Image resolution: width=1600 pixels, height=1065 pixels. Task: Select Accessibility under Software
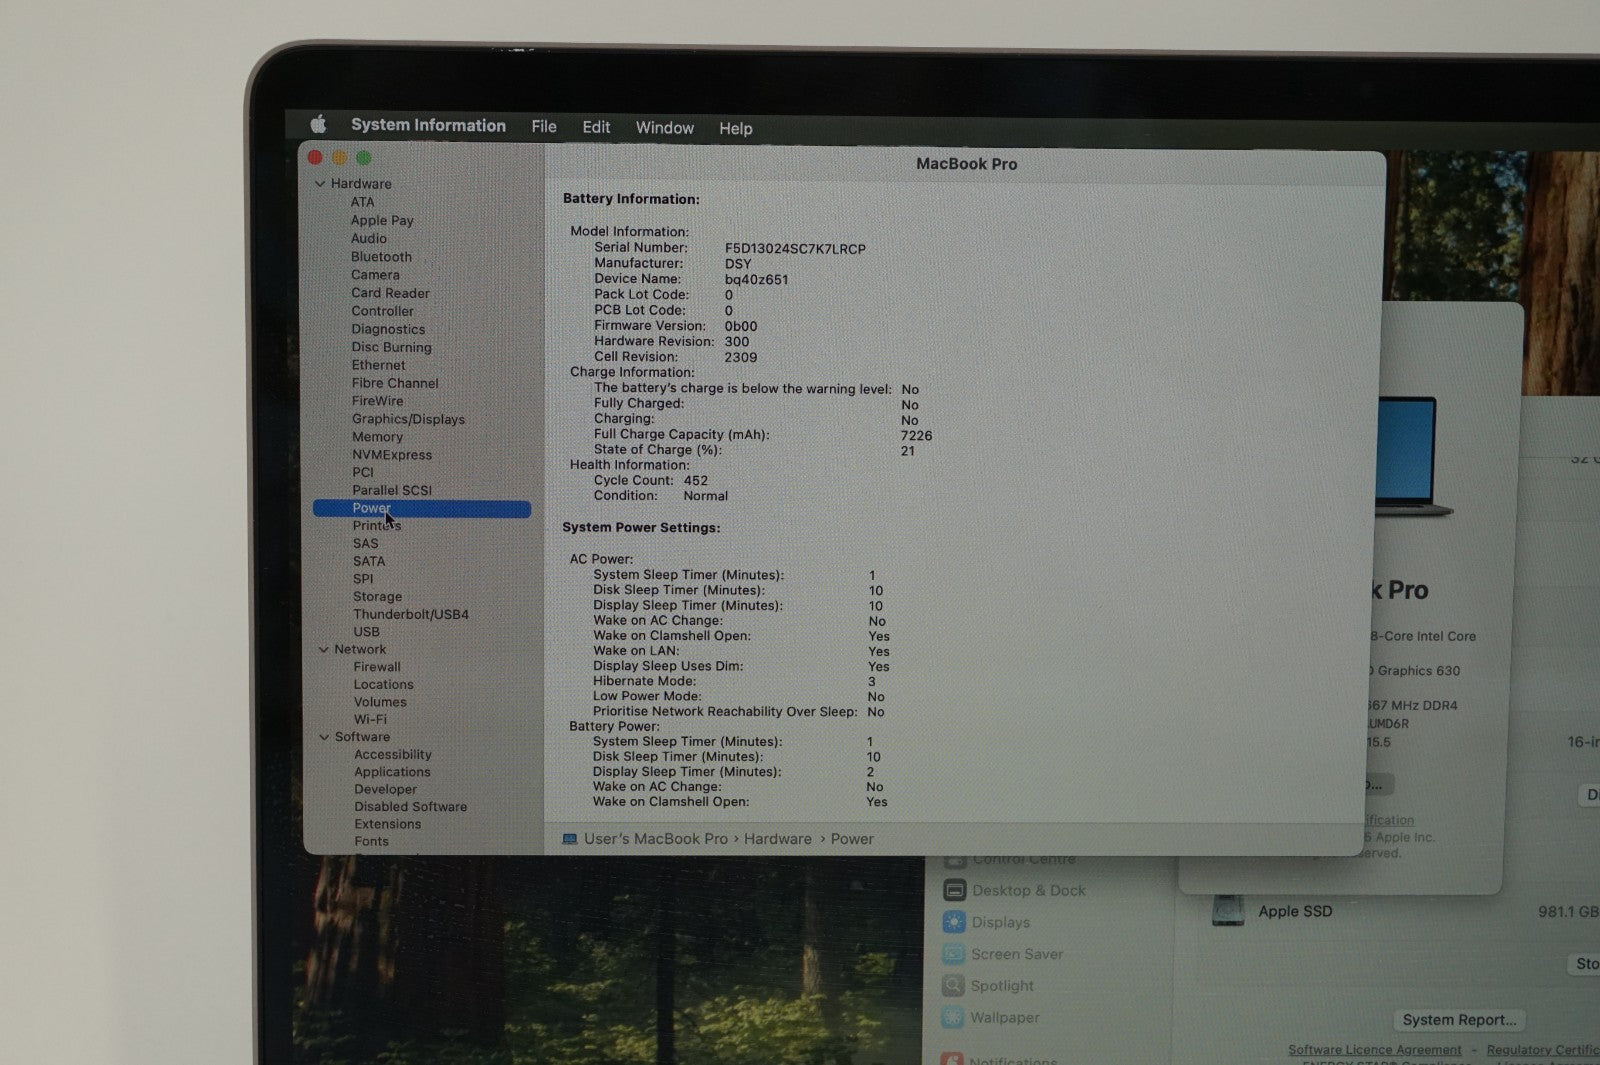pyautogui.click(x=393, y=755)
